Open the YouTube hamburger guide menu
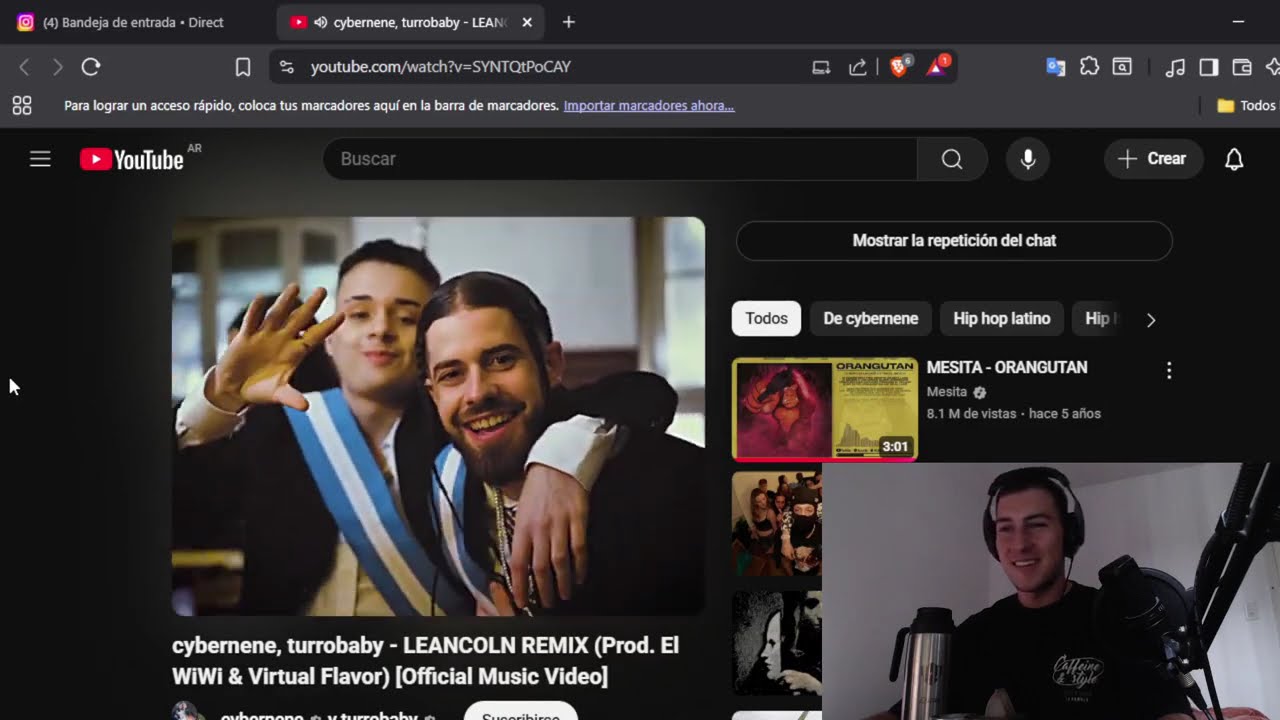 (40, 159)
